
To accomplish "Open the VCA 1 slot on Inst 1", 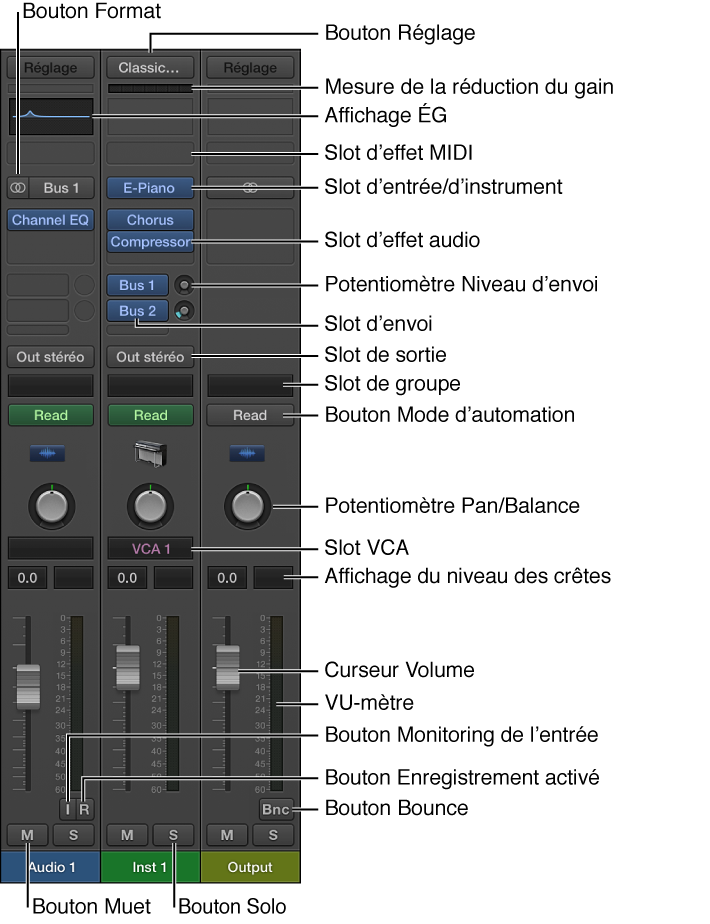I will [150, 548].
